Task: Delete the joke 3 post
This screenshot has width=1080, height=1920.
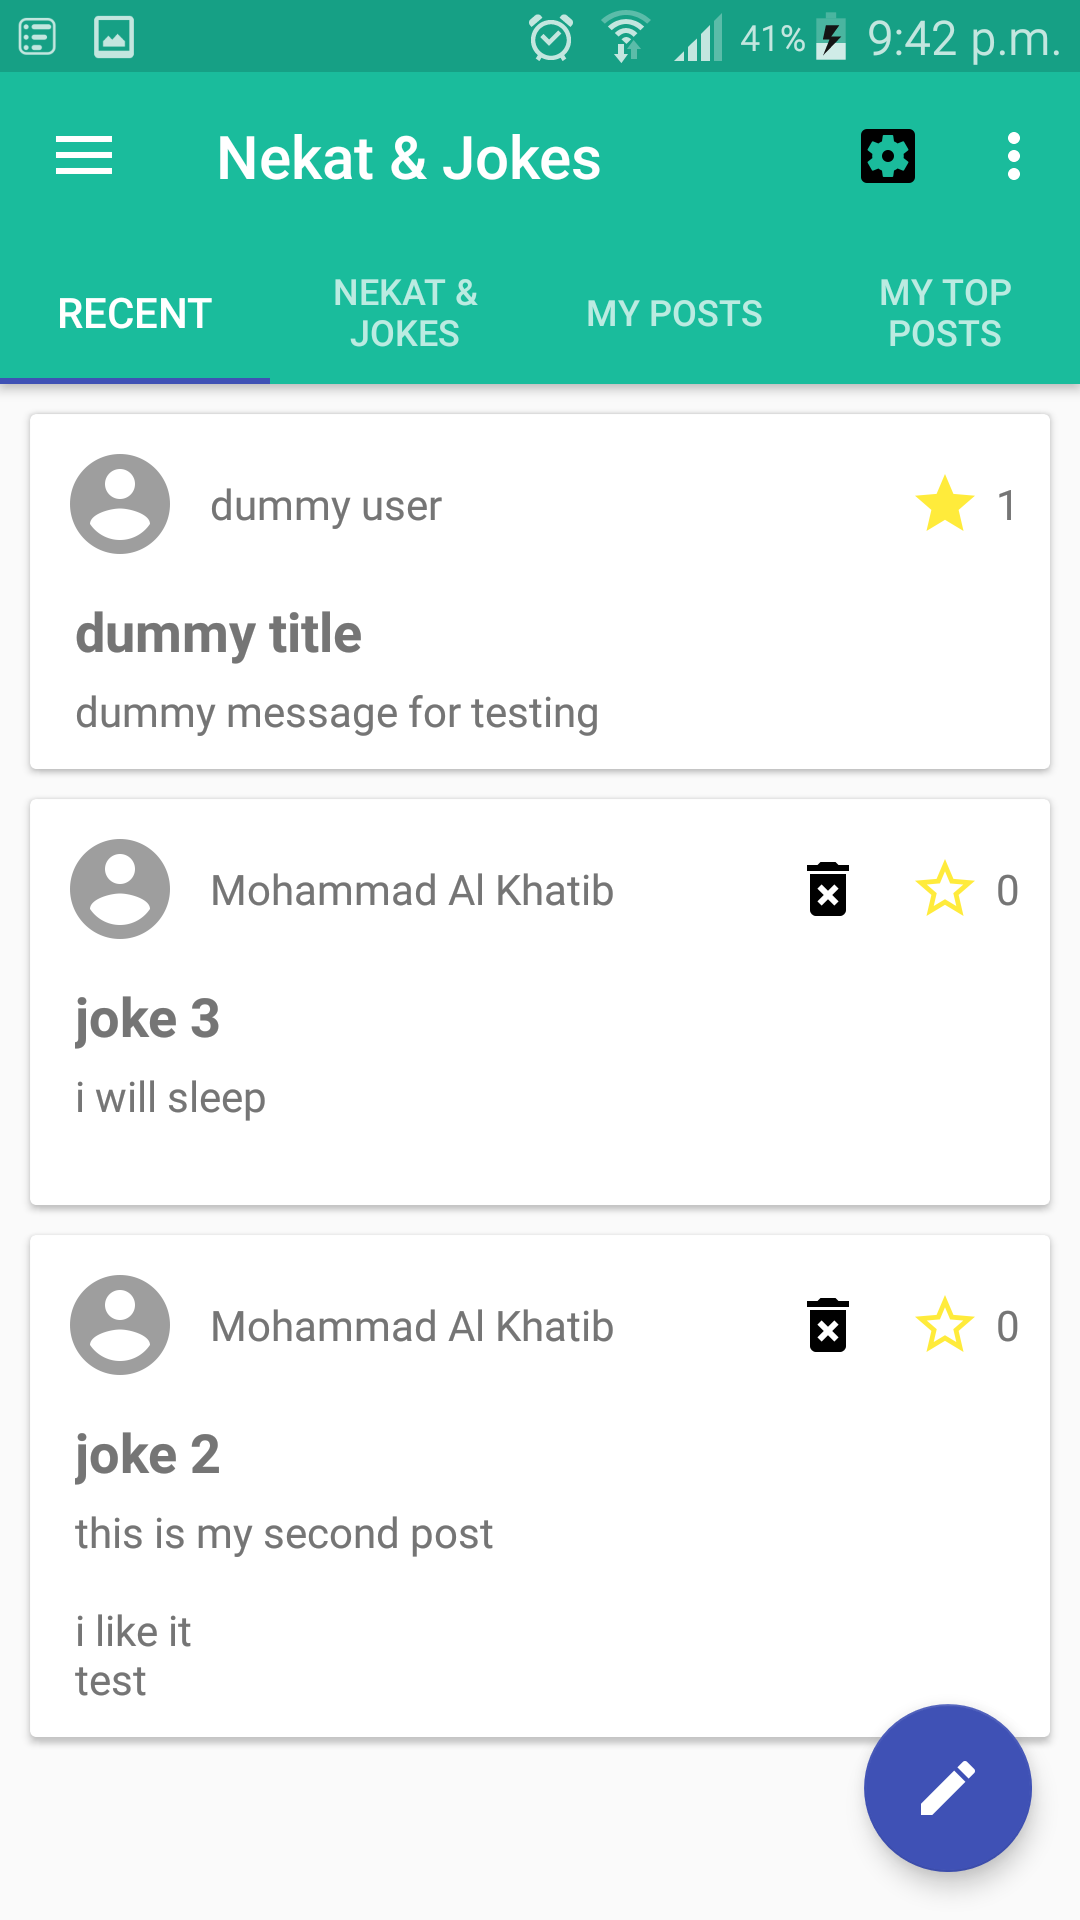Action: 828,889
